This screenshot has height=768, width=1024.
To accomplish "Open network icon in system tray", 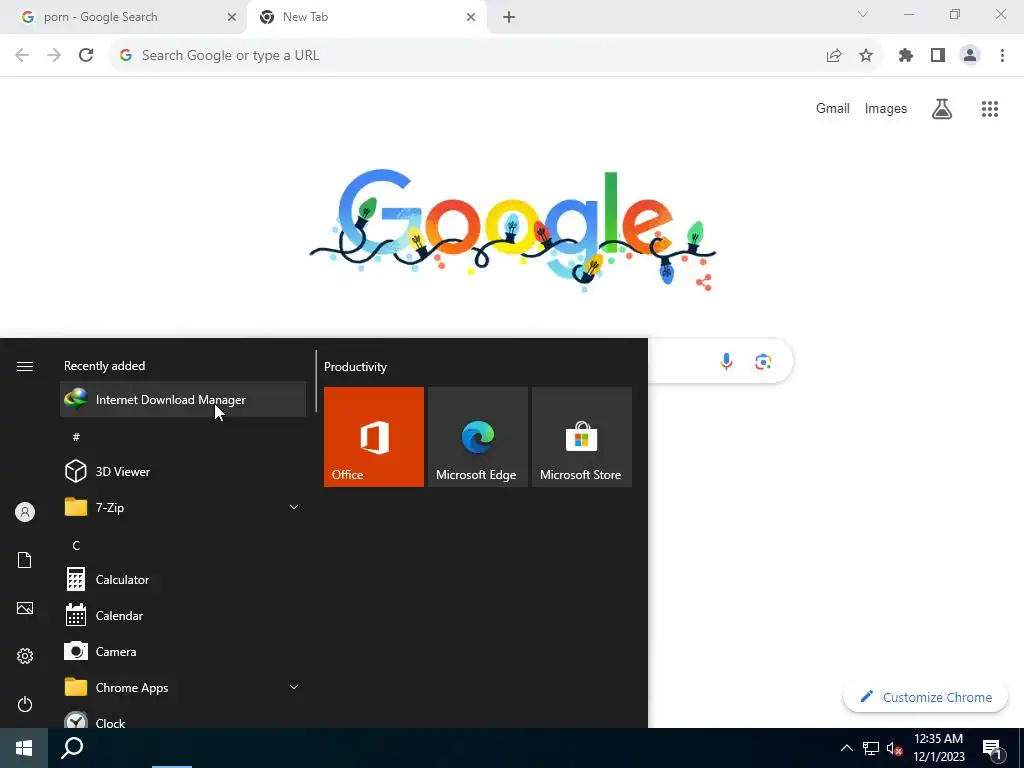I will [x=871, y=748].
